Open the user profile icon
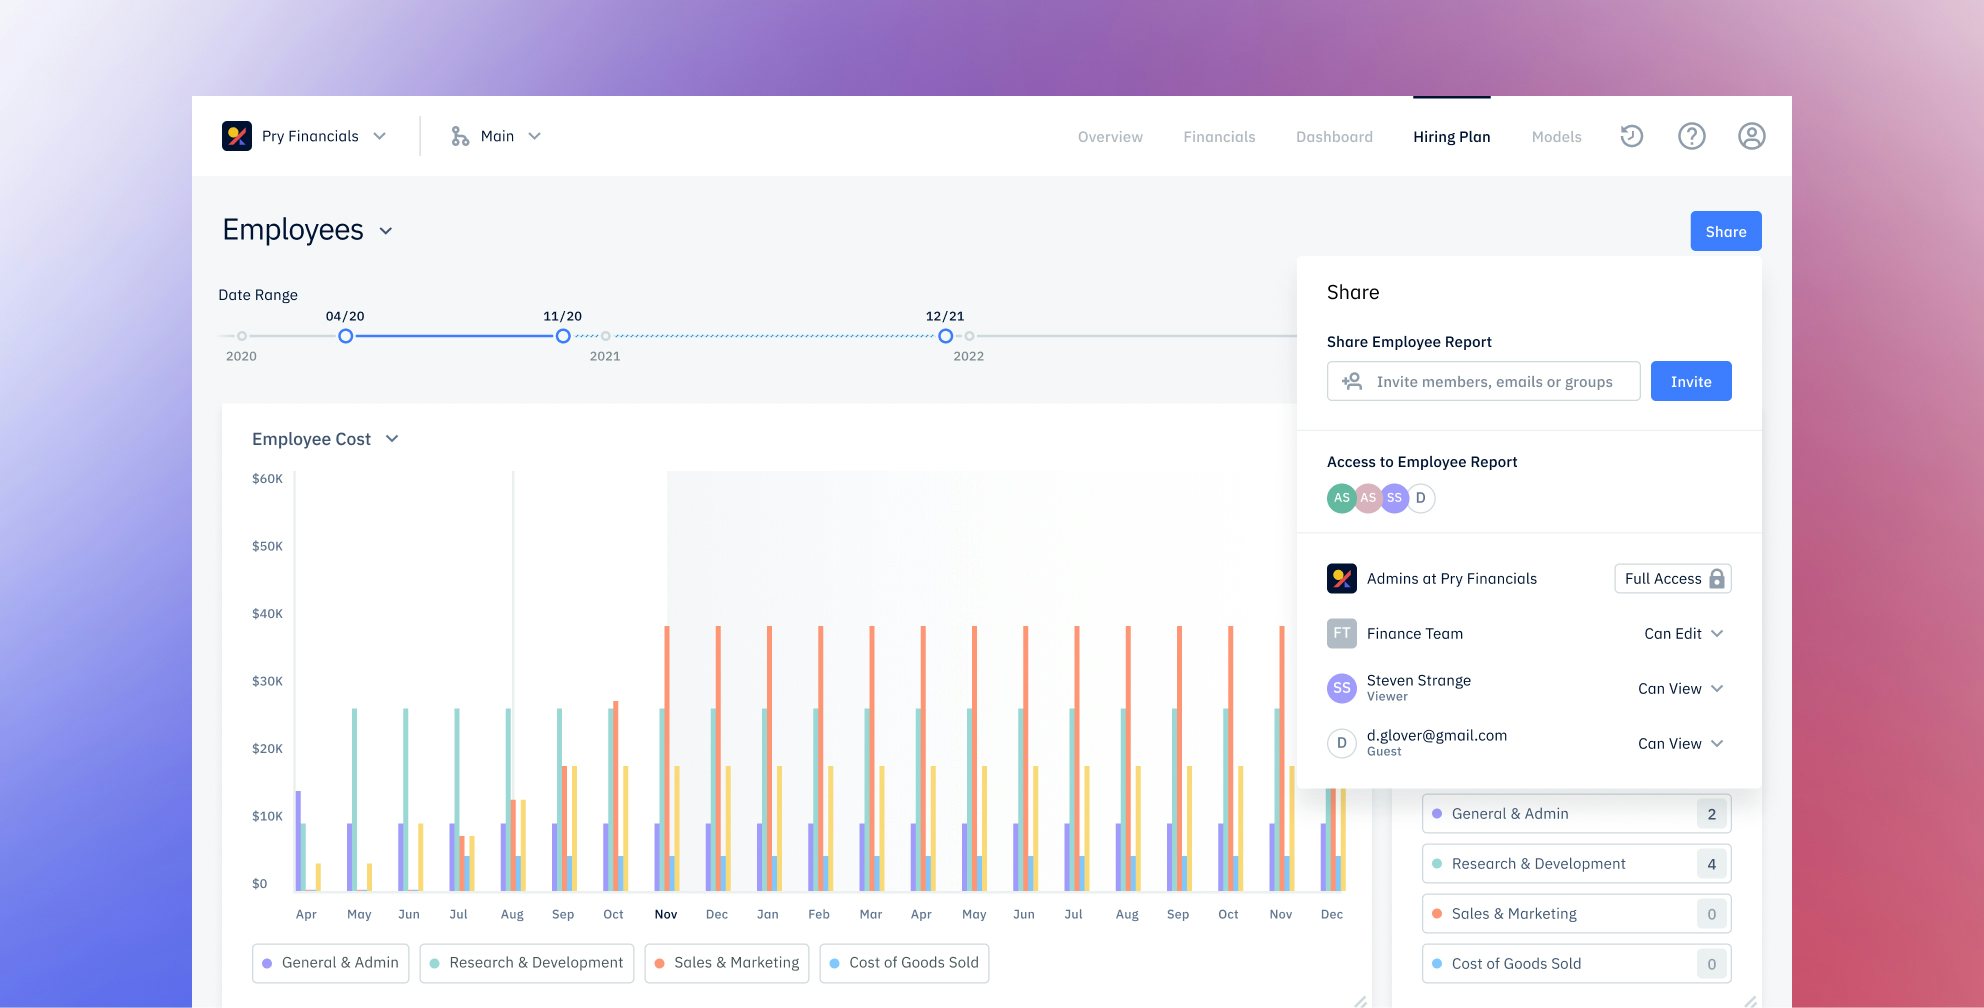 click(x=1751, y=136)
